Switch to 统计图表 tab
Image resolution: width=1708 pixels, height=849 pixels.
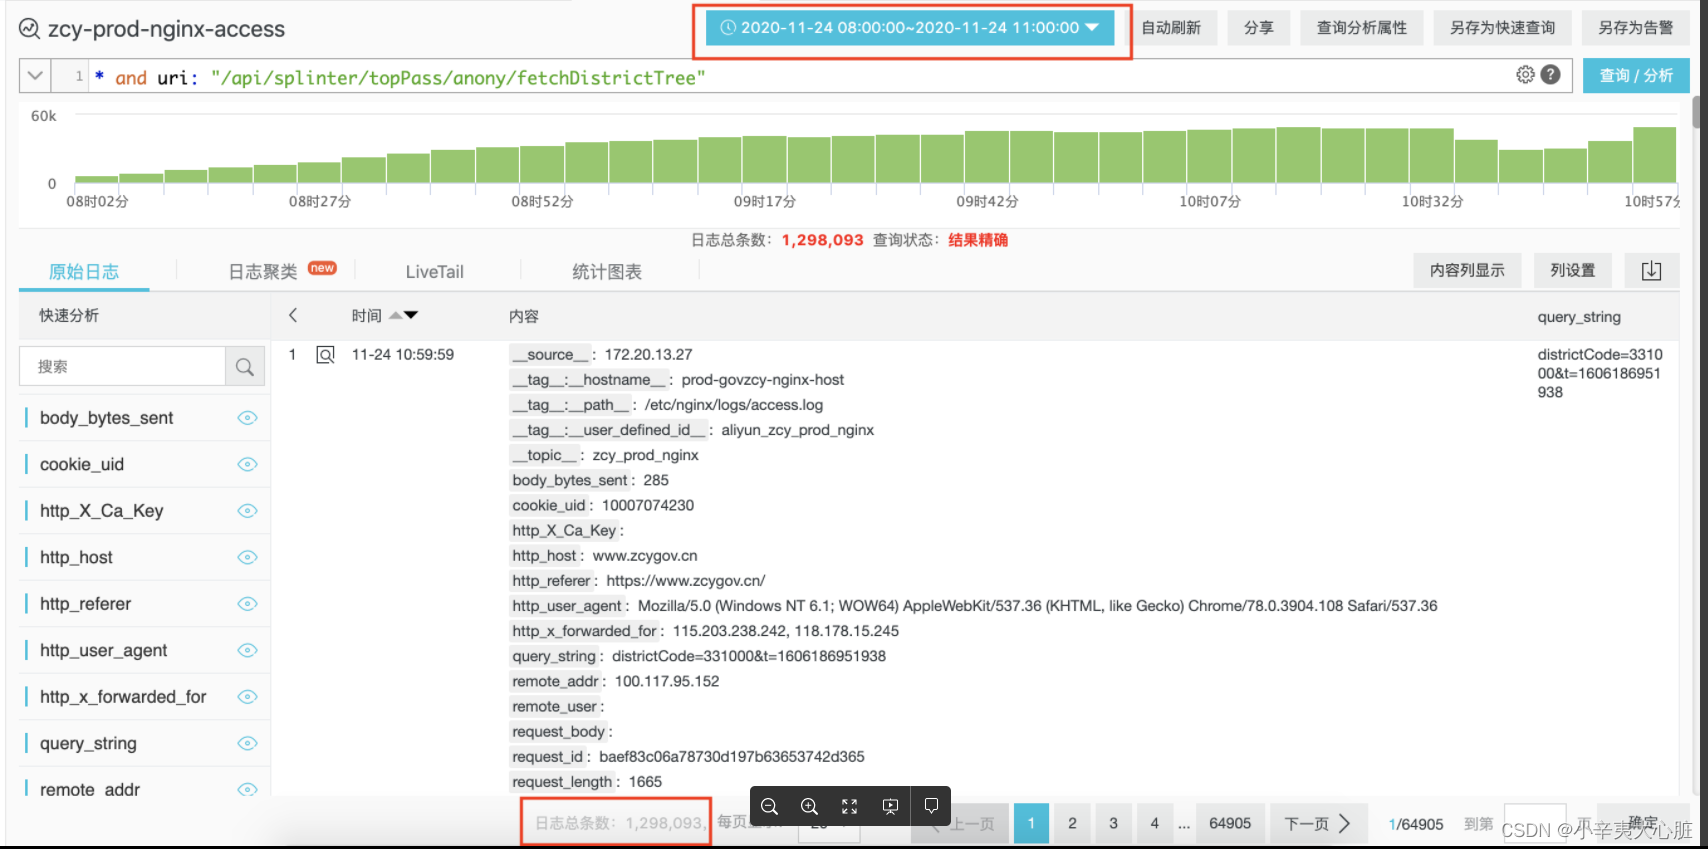click(x=607, y=272)
